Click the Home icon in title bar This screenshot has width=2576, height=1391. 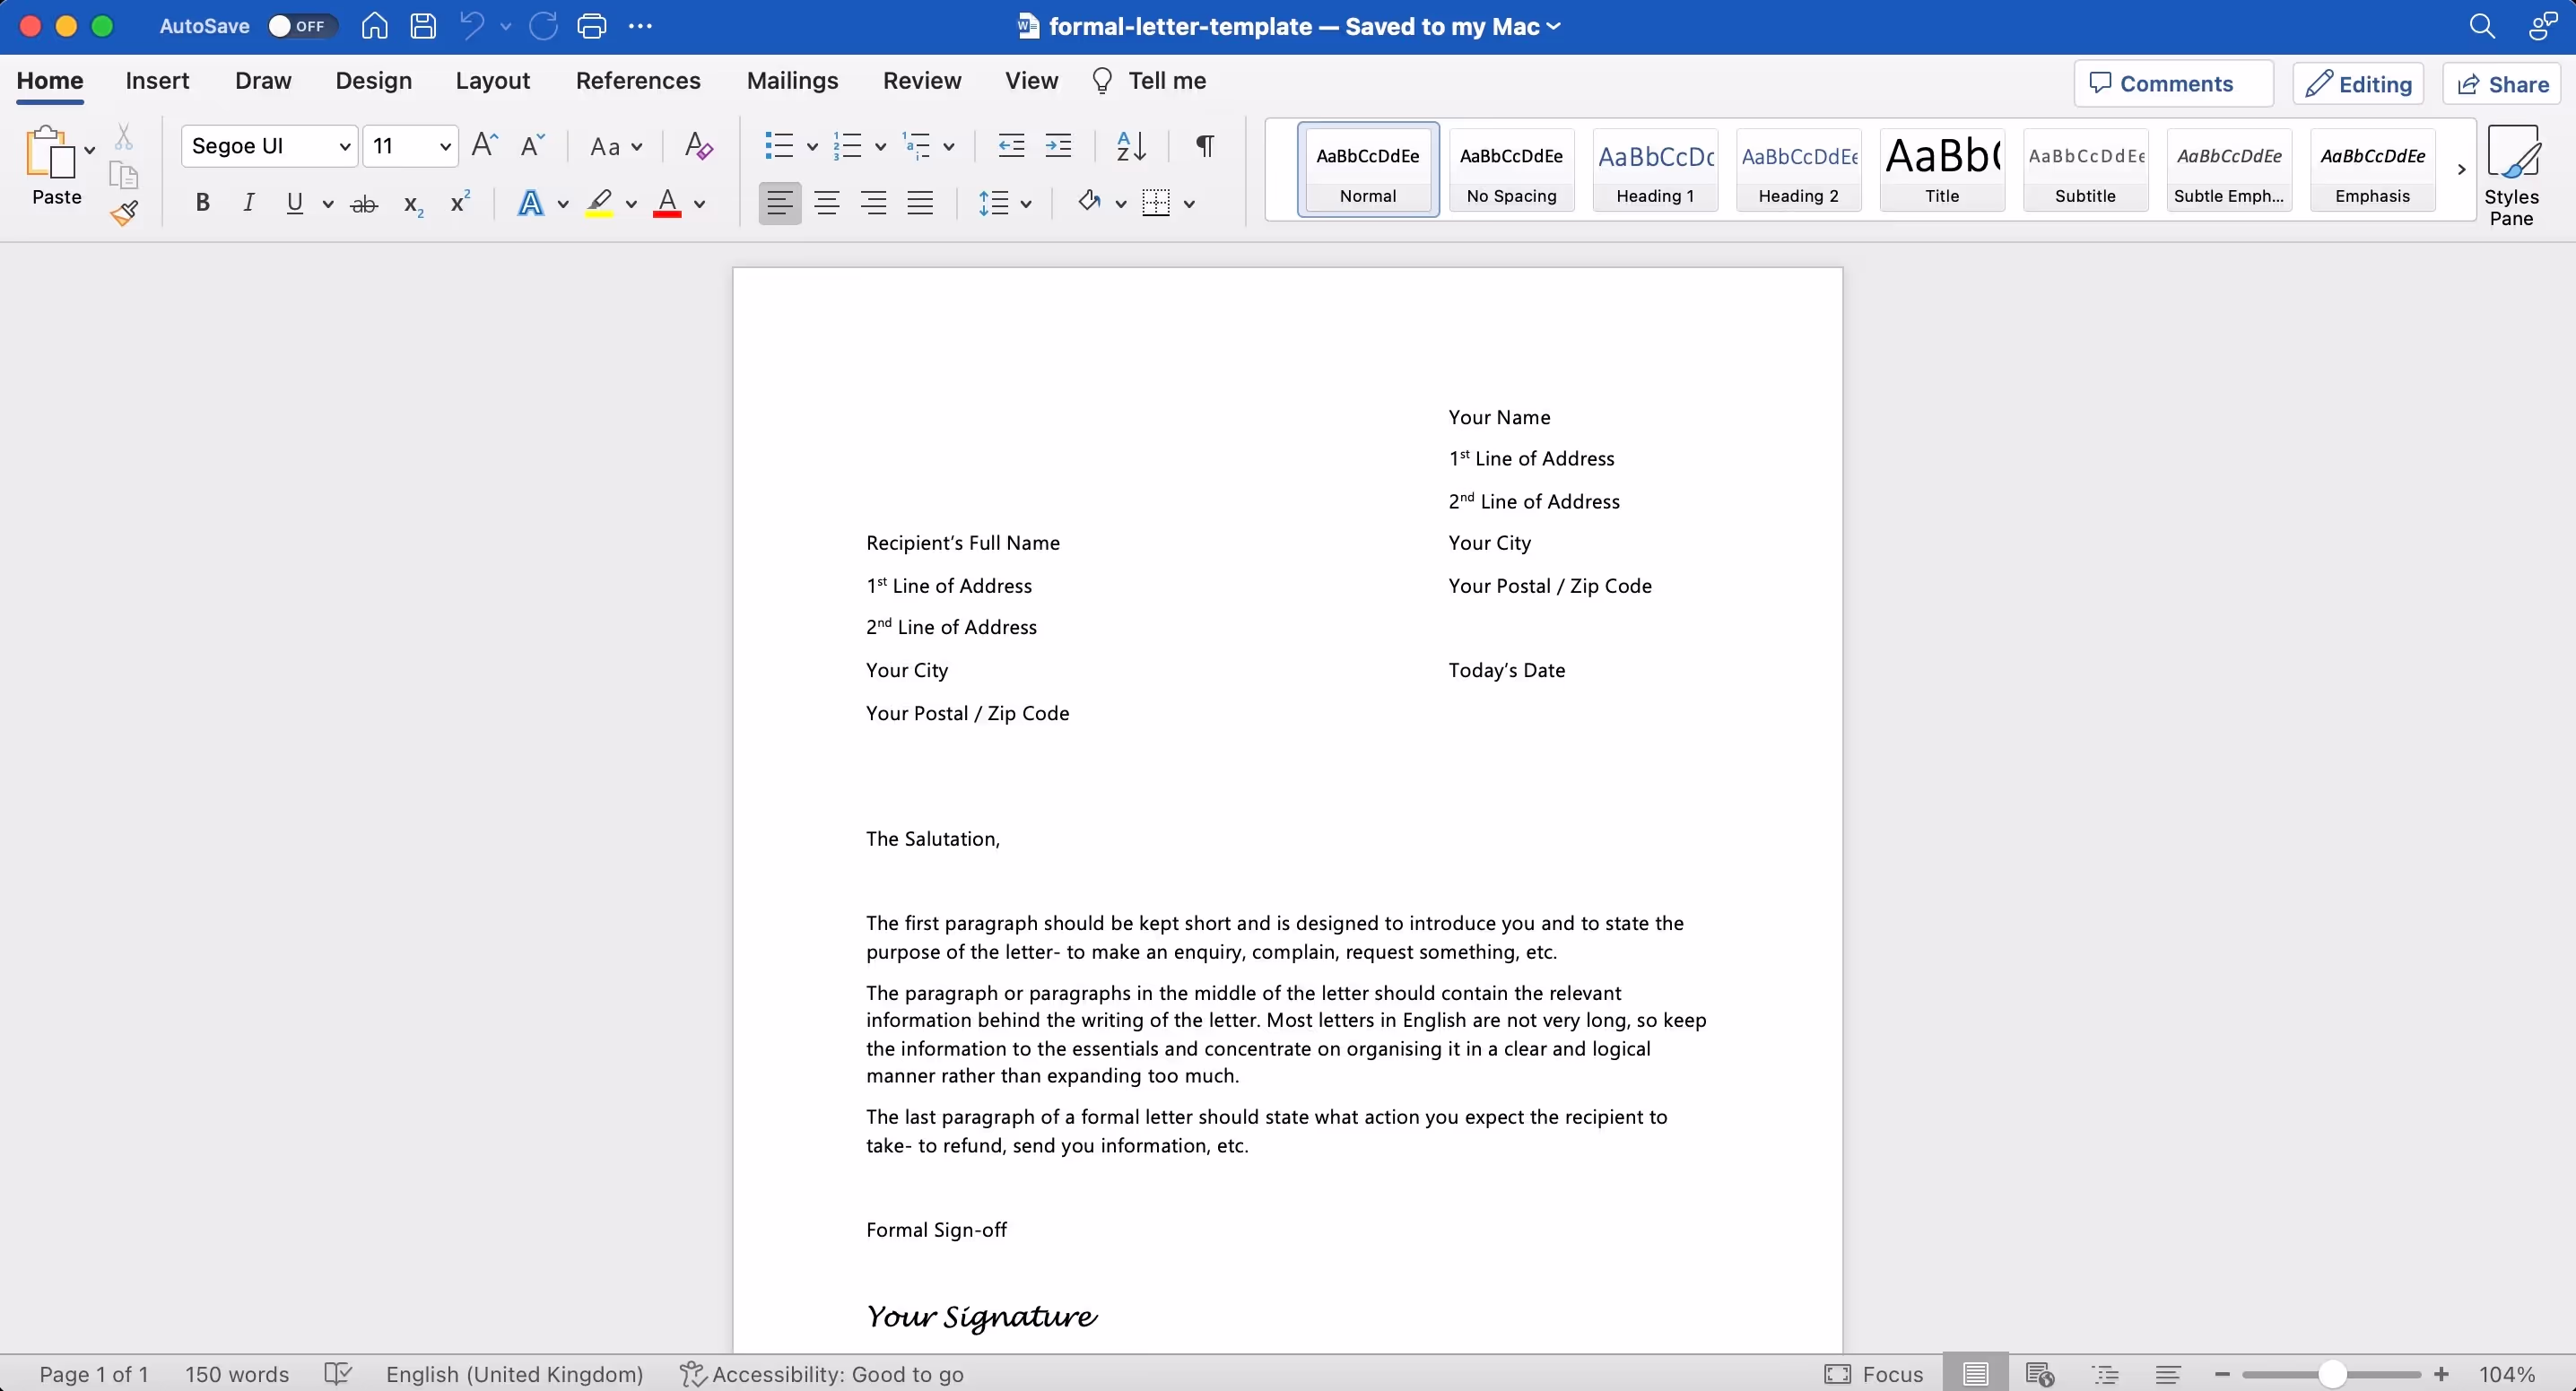375,26
